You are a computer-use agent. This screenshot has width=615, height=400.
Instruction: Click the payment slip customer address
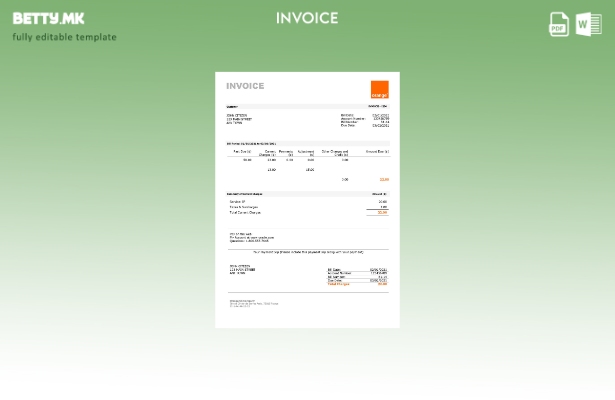tap(242, 270)
